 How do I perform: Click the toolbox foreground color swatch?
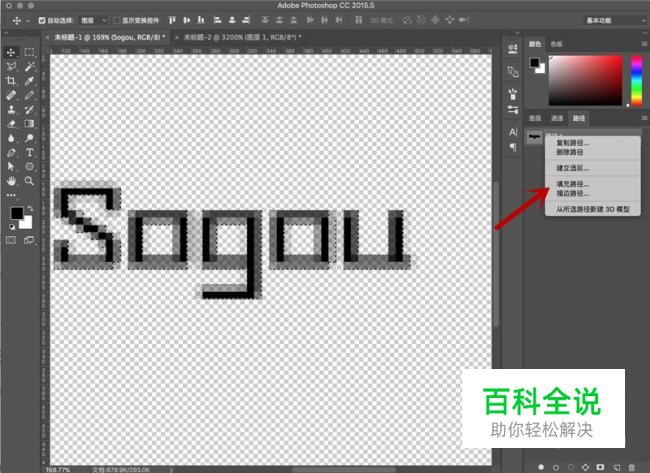point(17,213)
